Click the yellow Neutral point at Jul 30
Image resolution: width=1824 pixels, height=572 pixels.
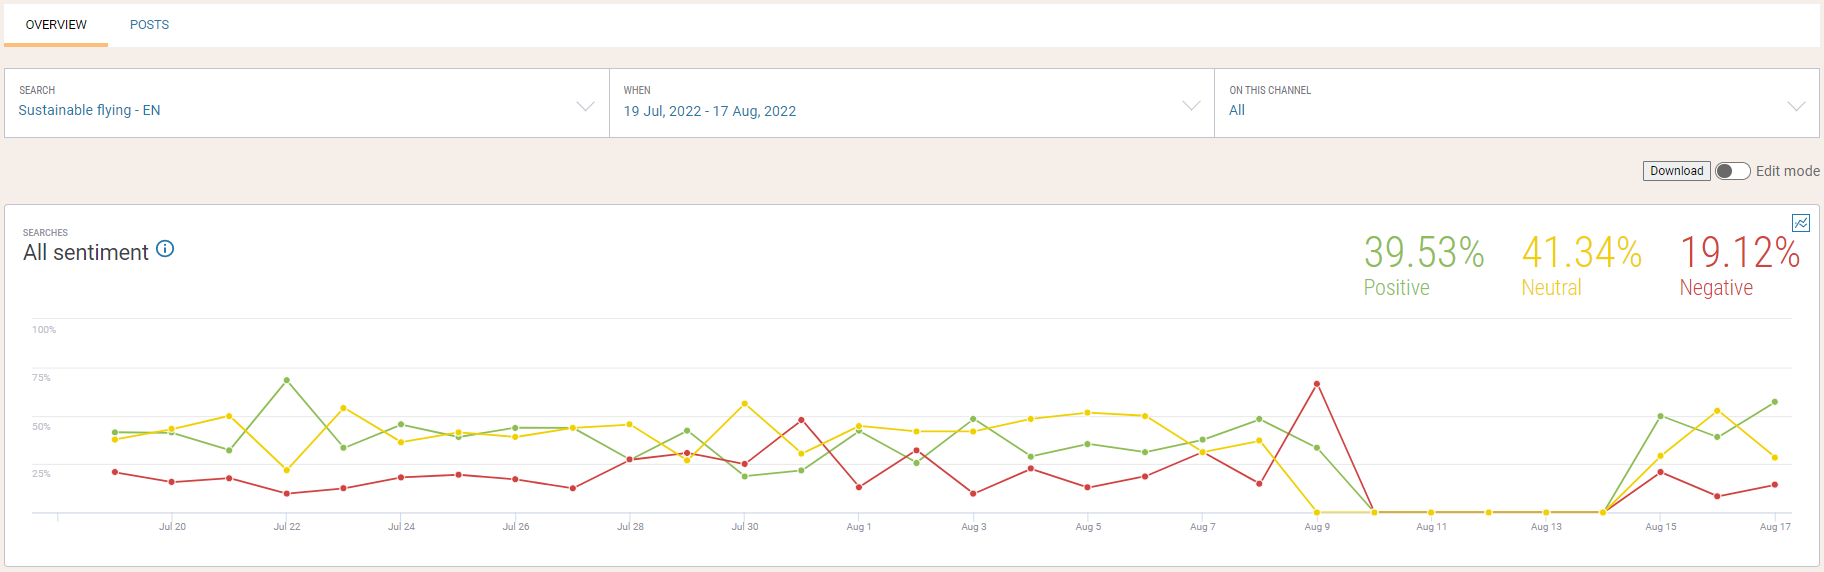coord(745,404)
